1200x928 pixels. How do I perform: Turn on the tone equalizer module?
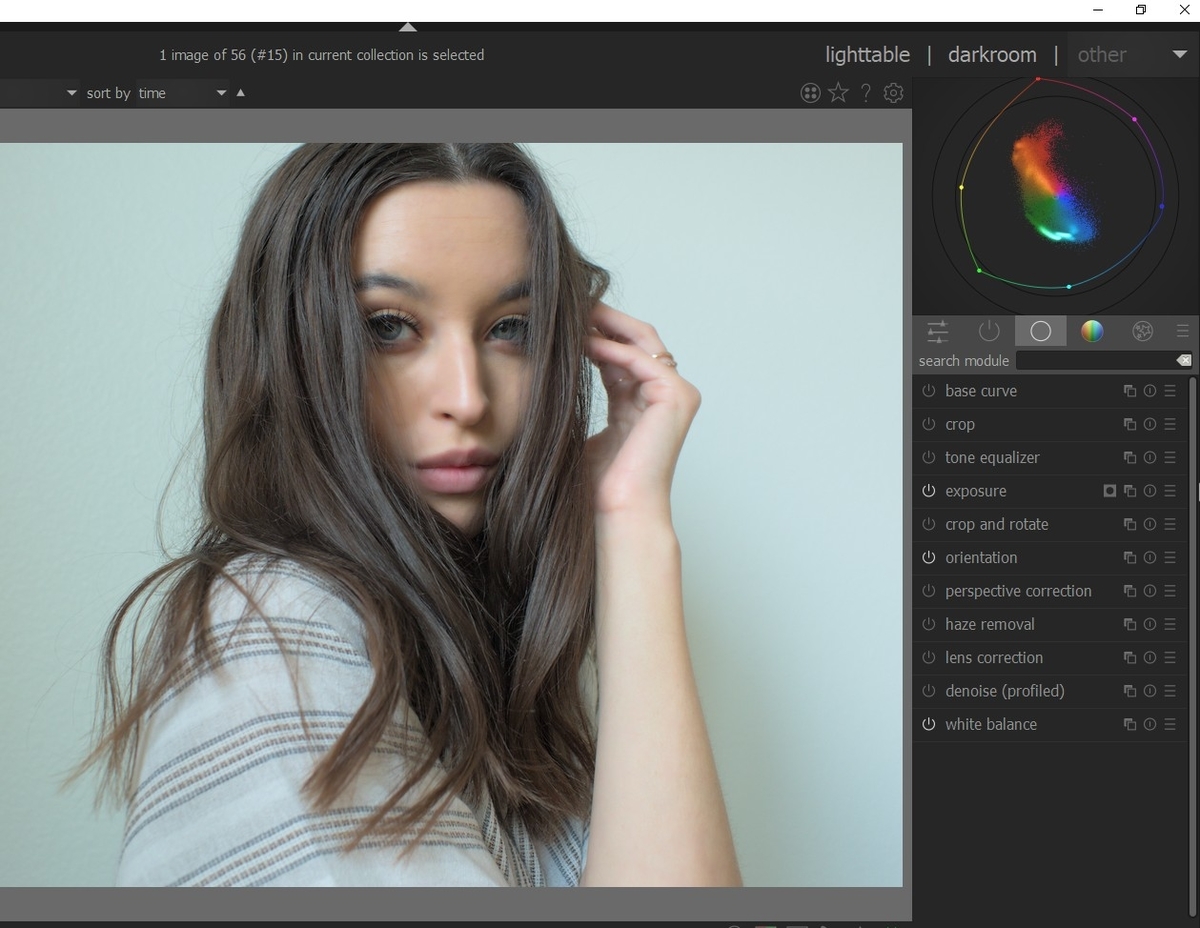pos(928,458)
